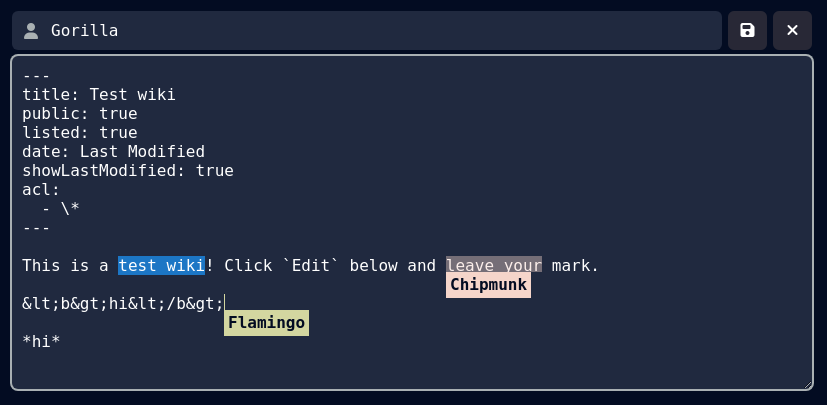Click the Chipmunk collaborator label
This screenshot has width=827, height=405.
pos(488,285)
